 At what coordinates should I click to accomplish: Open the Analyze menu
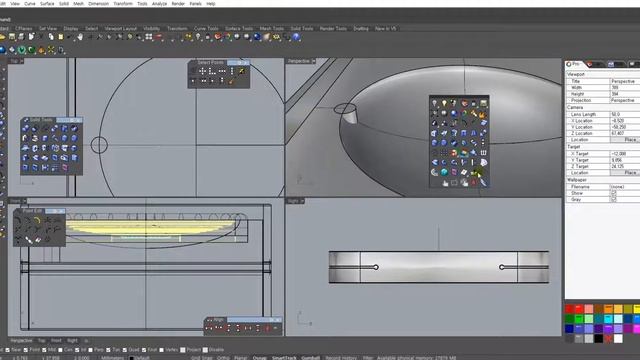click(x=159, y=3)
